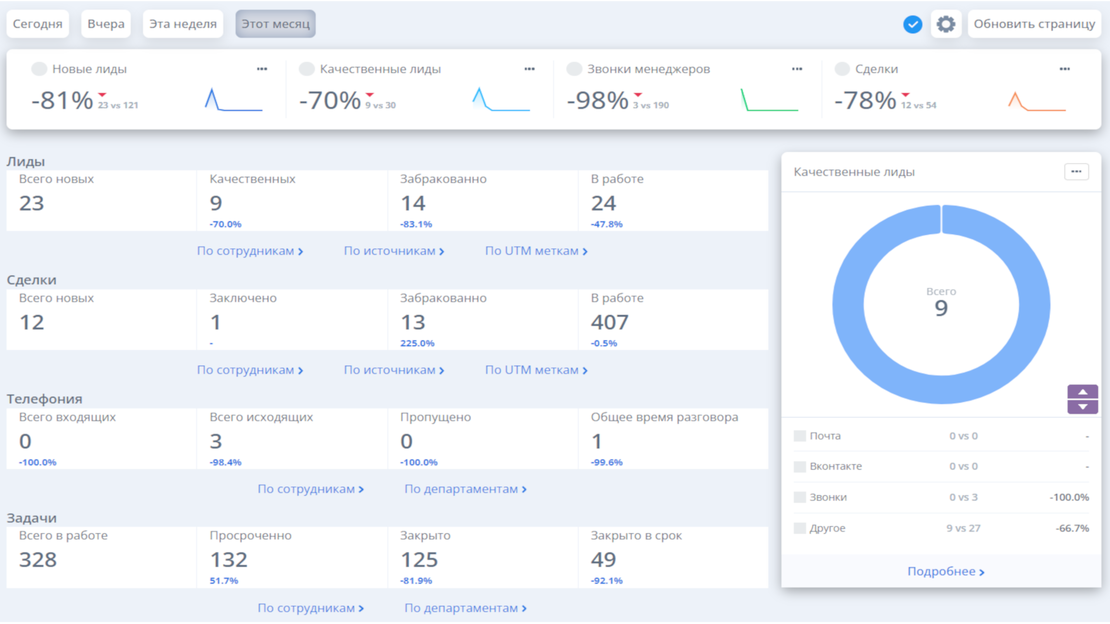
Task: Expand Сделки По источникам breakdown
Action: coord(394,370)
